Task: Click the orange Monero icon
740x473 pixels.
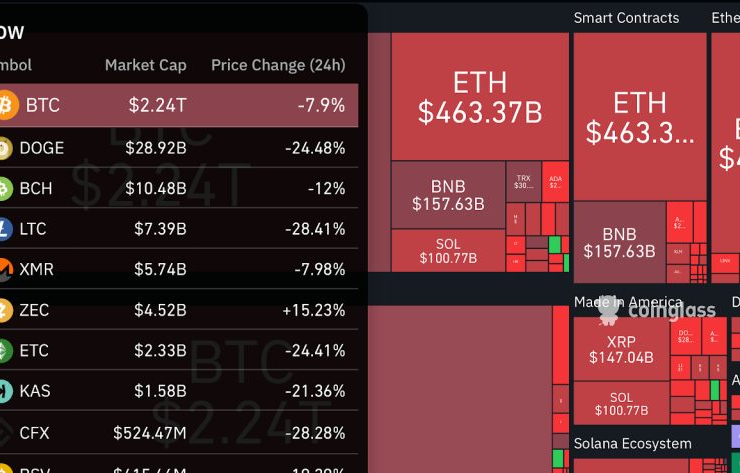Action: click(4, 269)
